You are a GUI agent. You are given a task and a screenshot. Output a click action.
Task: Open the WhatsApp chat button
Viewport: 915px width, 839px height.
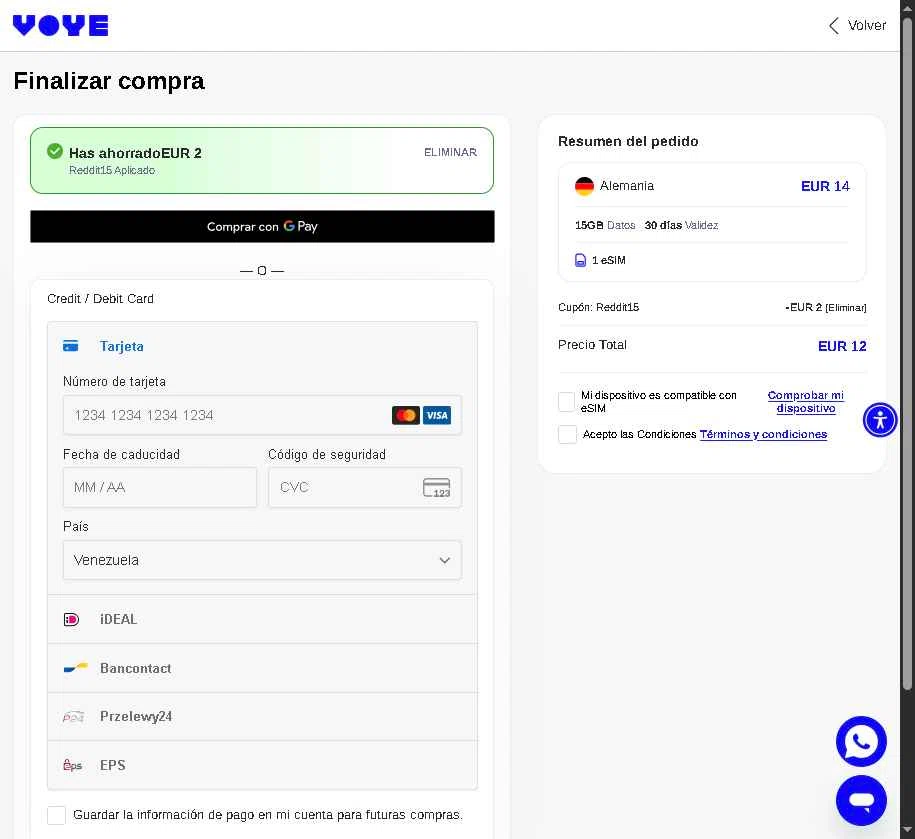pos(861,742)
